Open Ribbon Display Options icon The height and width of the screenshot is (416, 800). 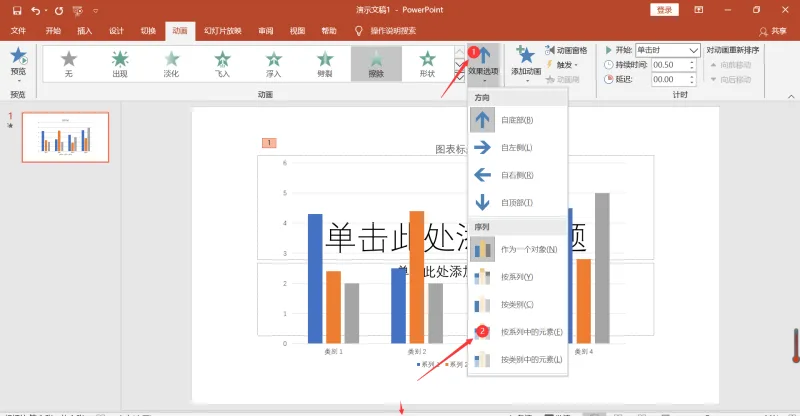[x=698, y=10]
